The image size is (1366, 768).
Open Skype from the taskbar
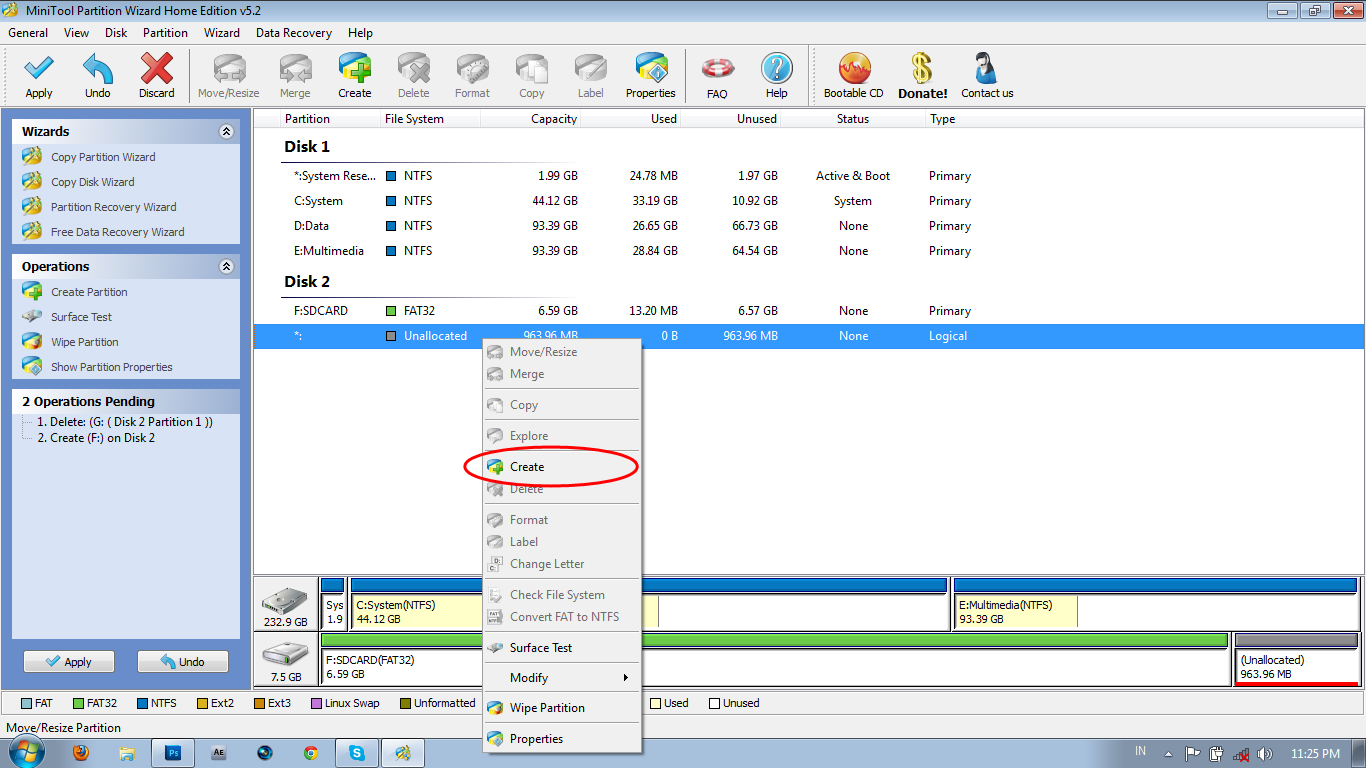tap(357, 752)
